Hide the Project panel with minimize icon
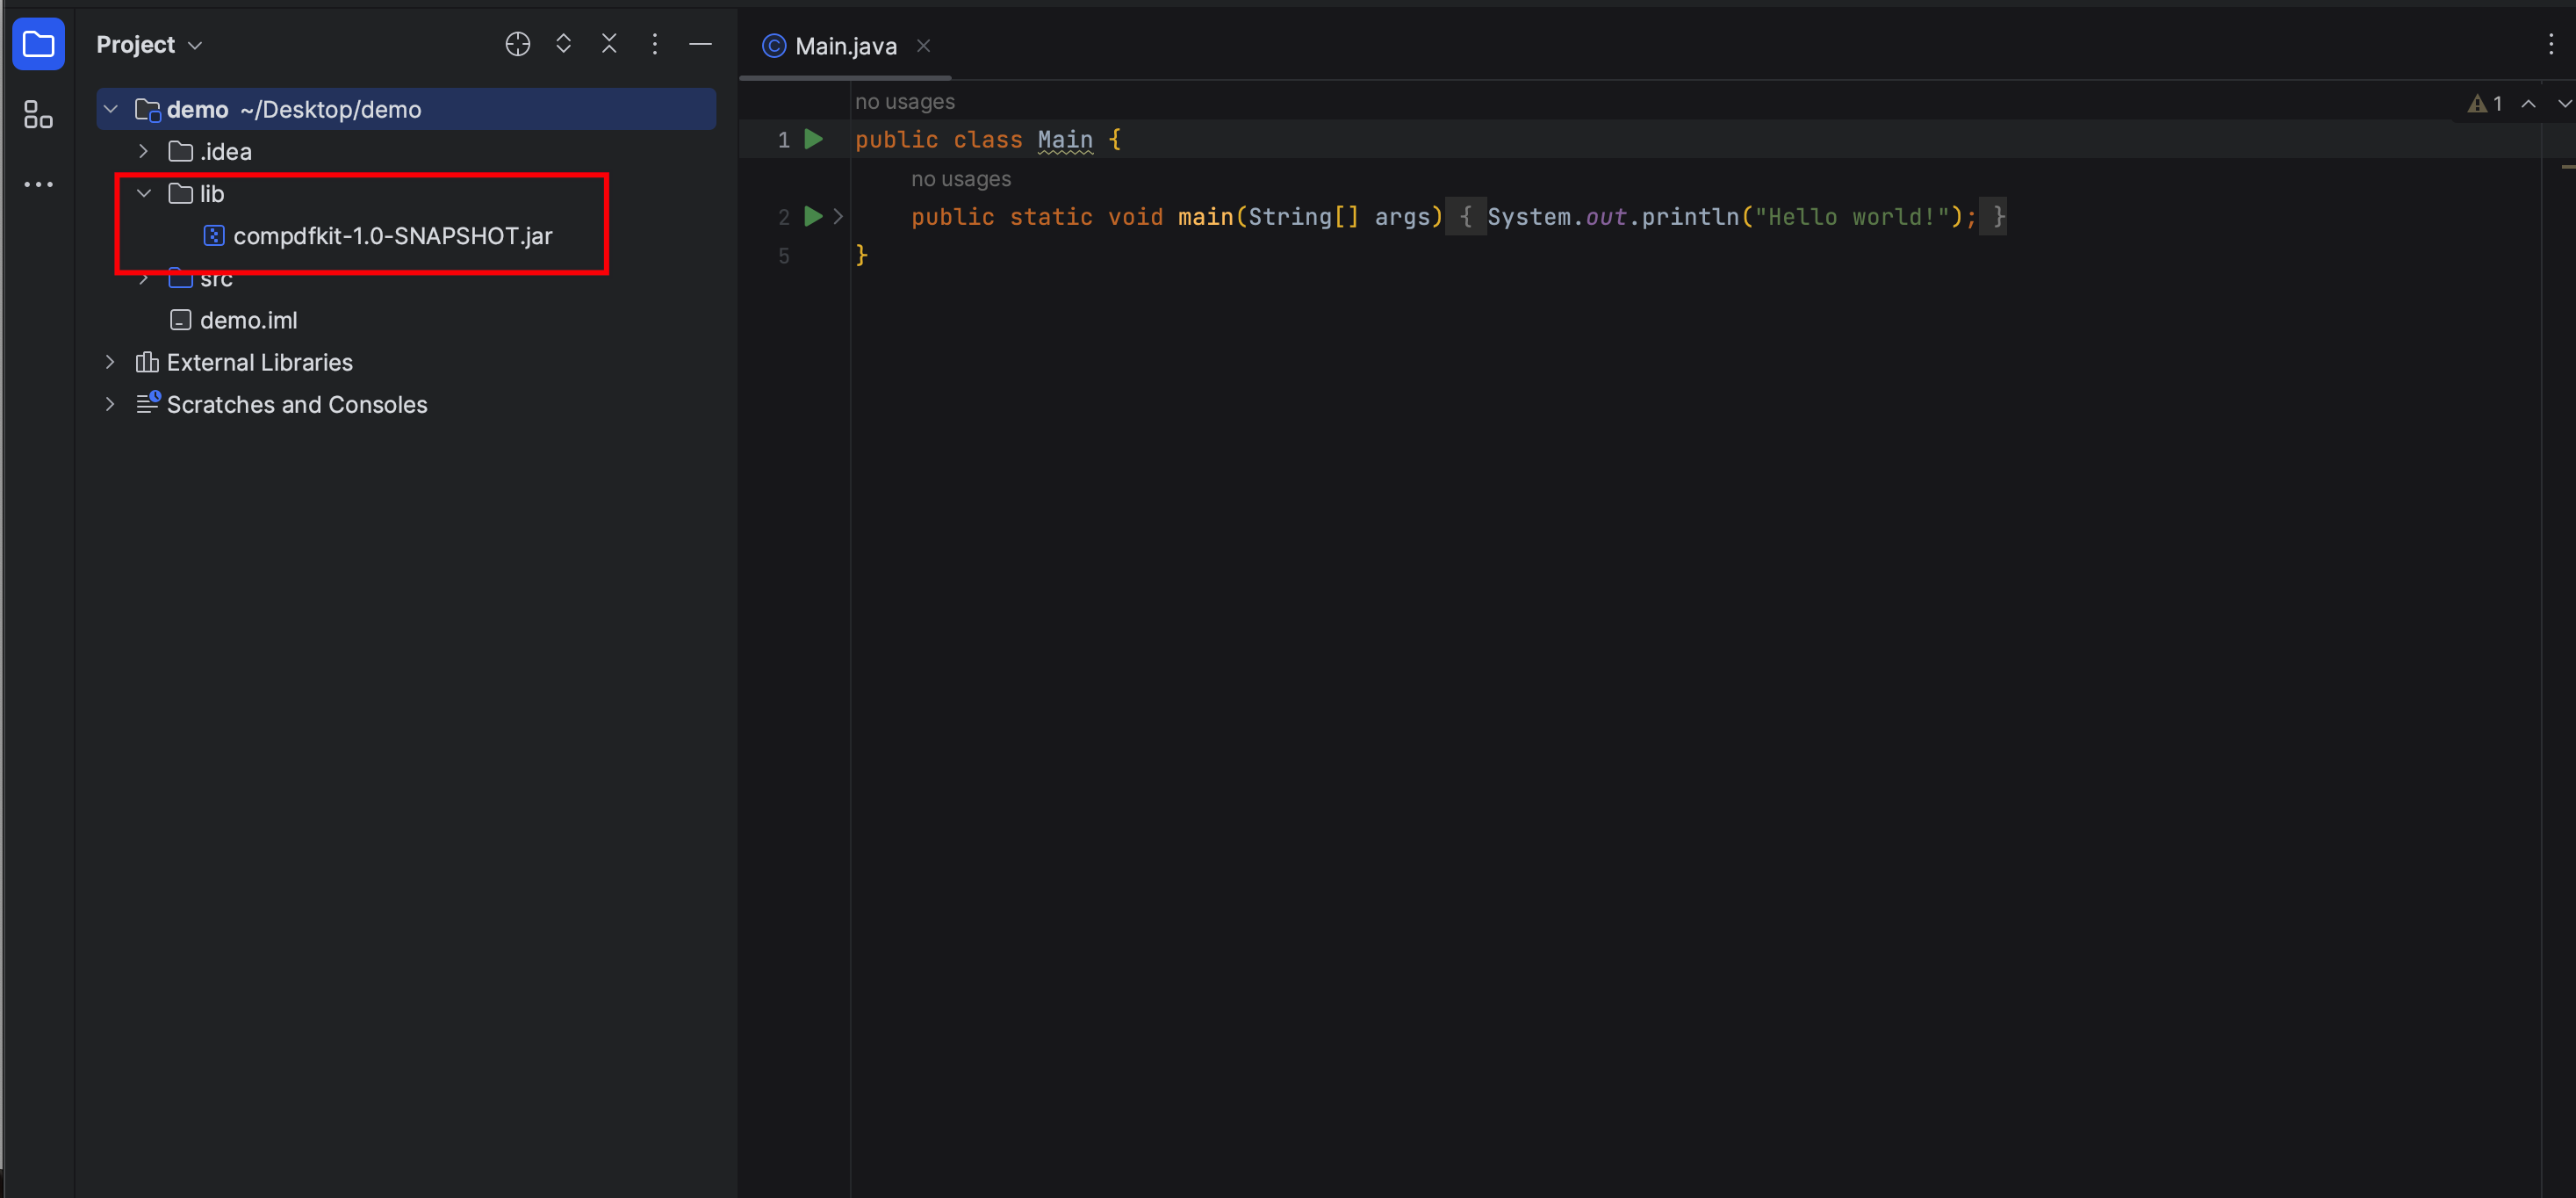The image size is (2576, 1198). [701, 44]
